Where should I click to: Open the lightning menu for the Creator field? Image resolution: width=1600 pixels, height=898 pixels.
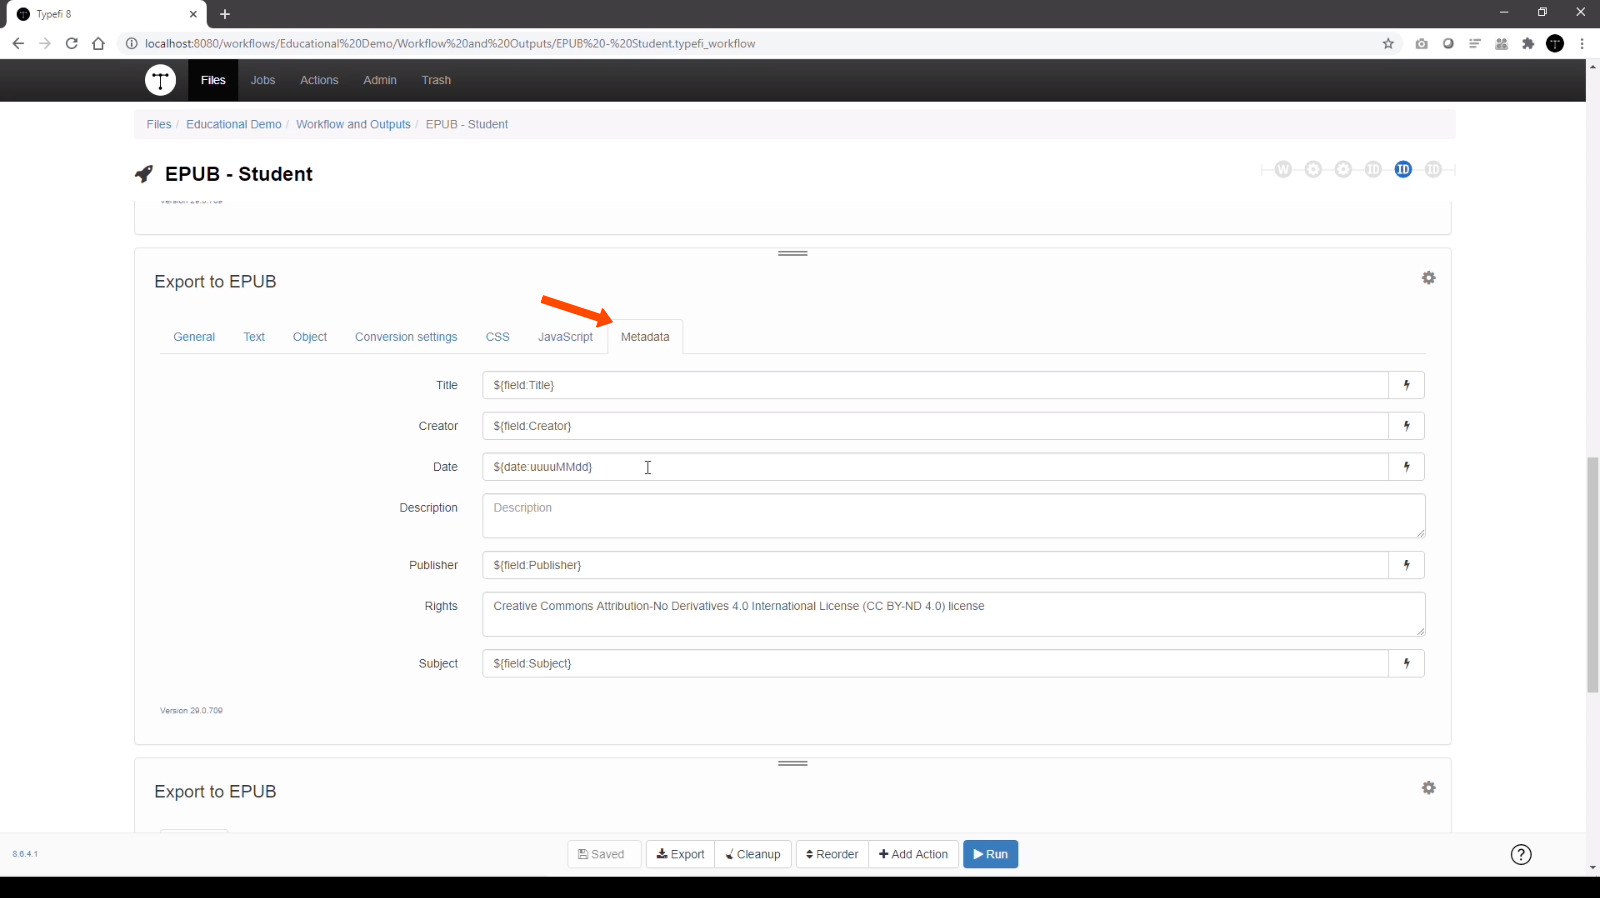[1407, 426]
